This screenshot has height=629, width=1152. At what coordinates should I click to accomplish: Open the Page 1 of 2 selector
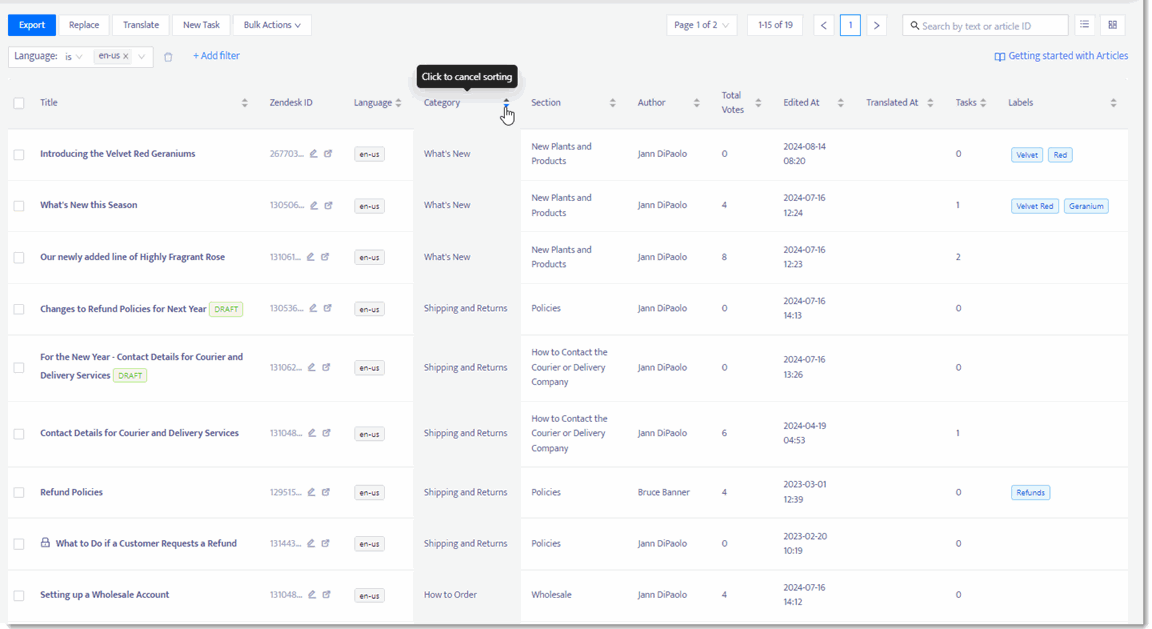click(x=701, y=25)
